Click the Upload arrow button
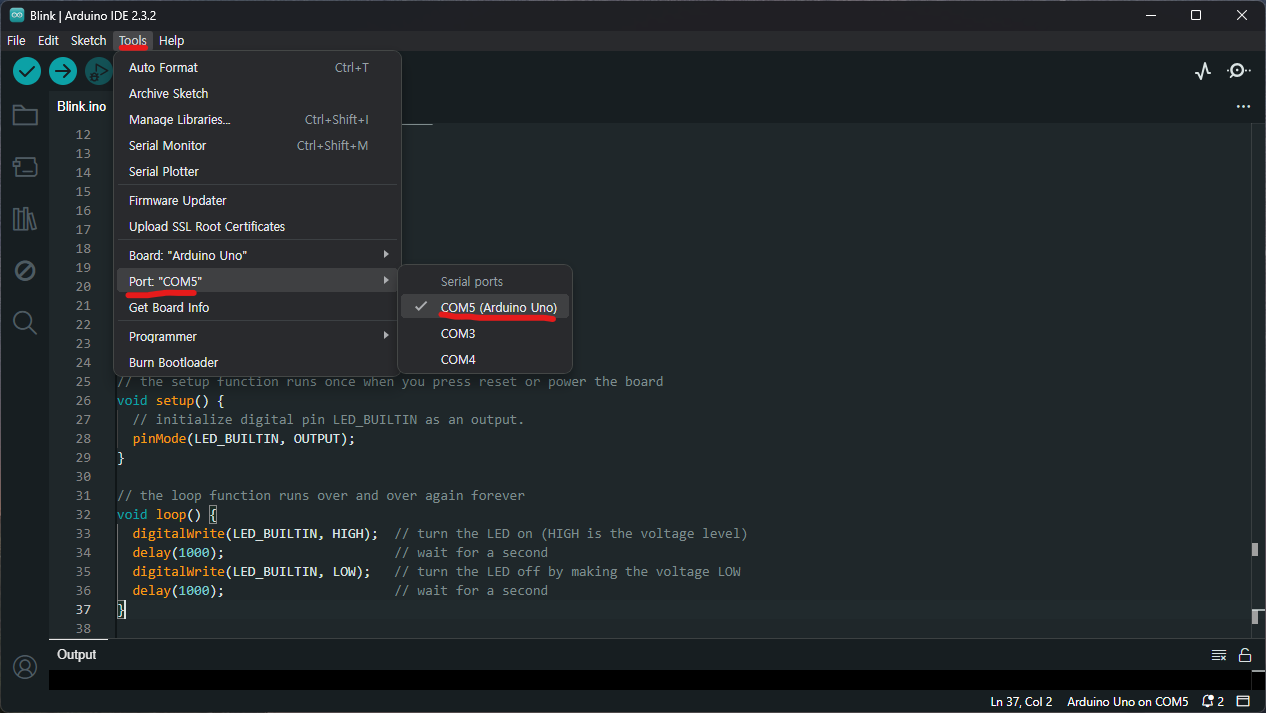Screen dimensions: 1266x713 point(63,71)
